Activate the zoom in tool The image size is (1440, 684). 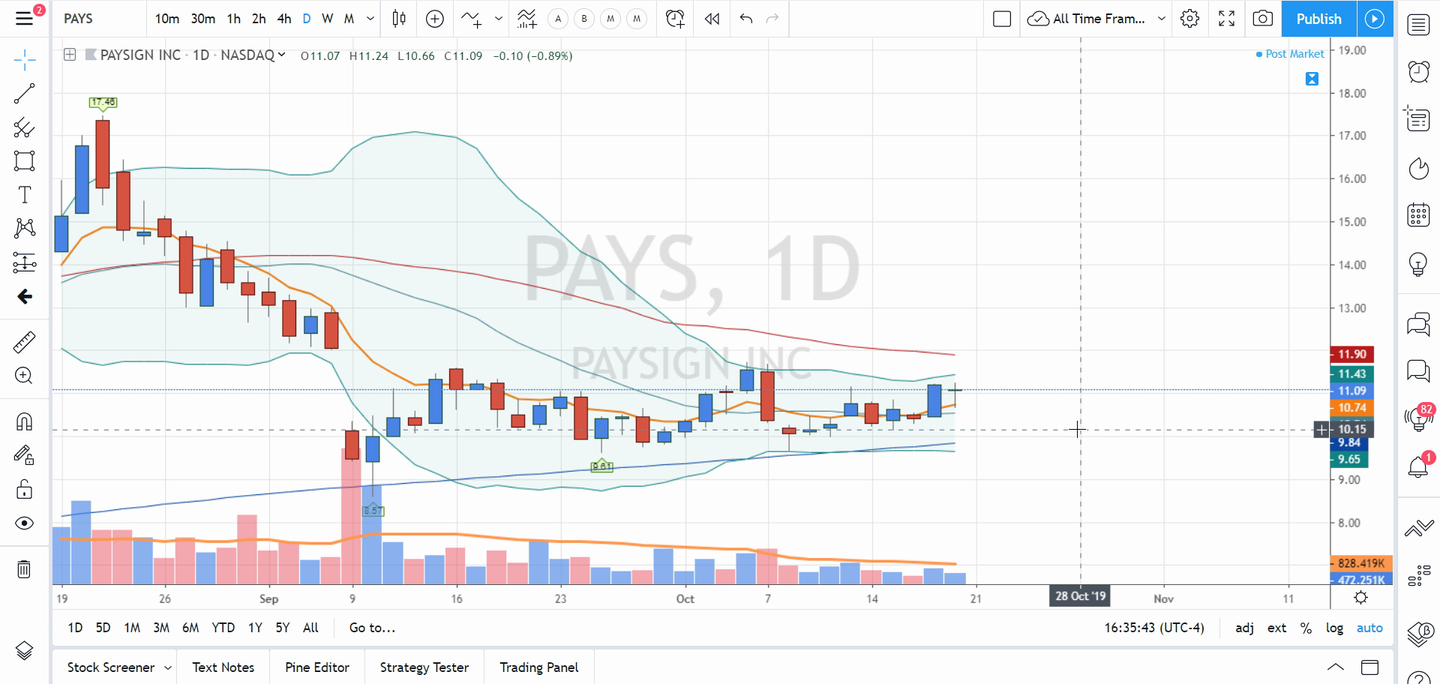pos(24,376)
